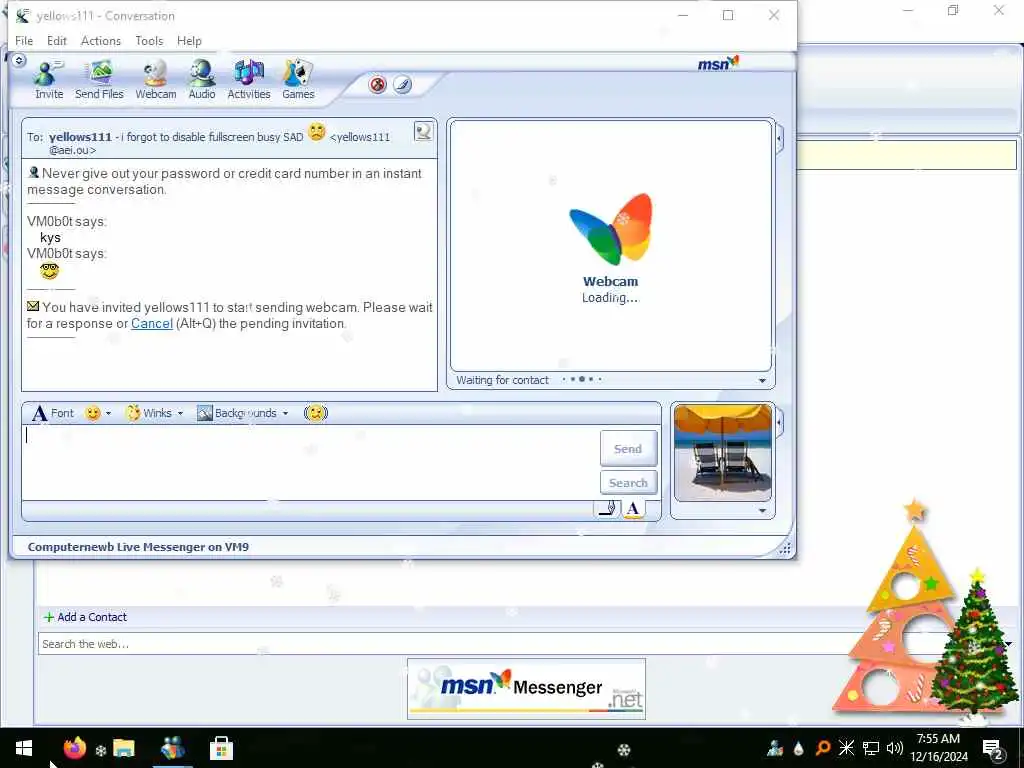
Task: Click the contact card icon beside yellows111 email
Action: (423, 132)
